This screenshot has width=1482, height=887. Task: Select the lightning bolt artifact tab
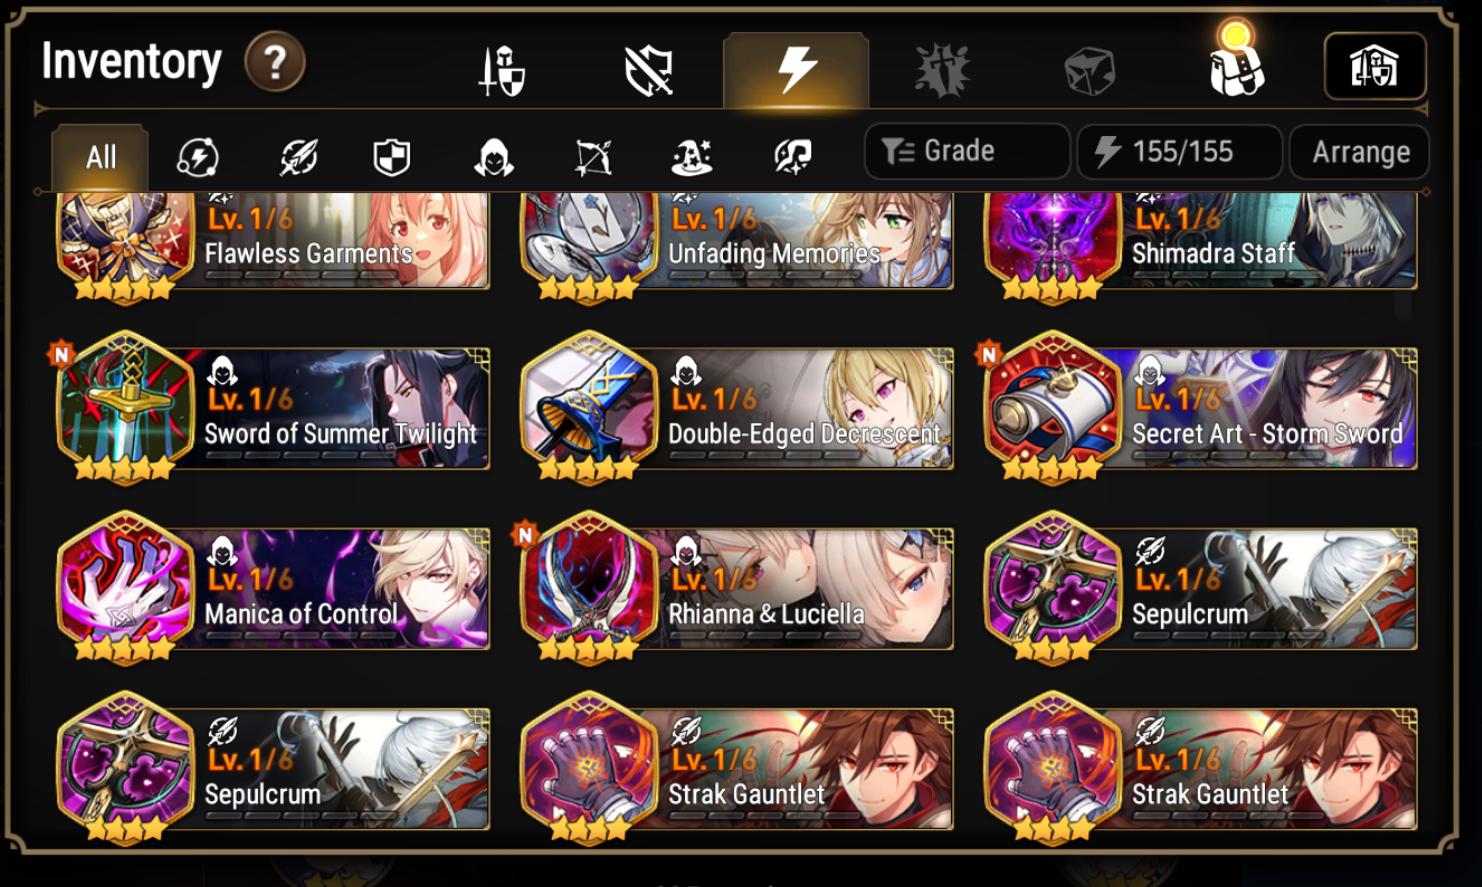(x=796, y=70)
